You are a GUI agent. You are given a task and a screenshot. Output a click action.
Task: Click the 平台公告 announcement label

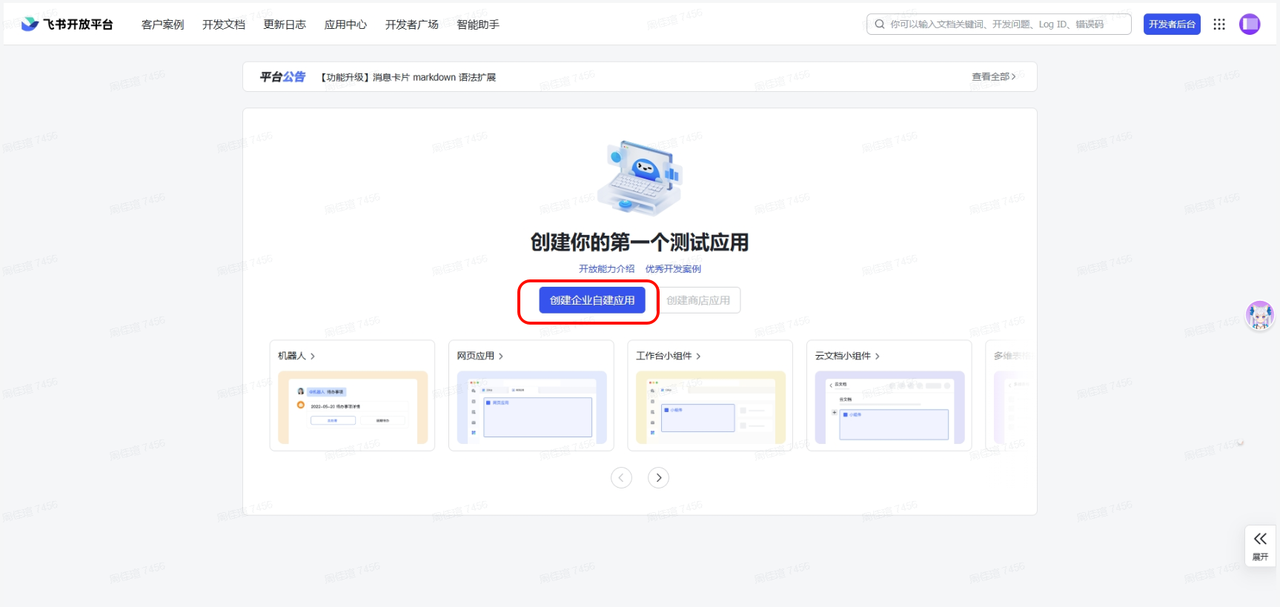(279, 76)
